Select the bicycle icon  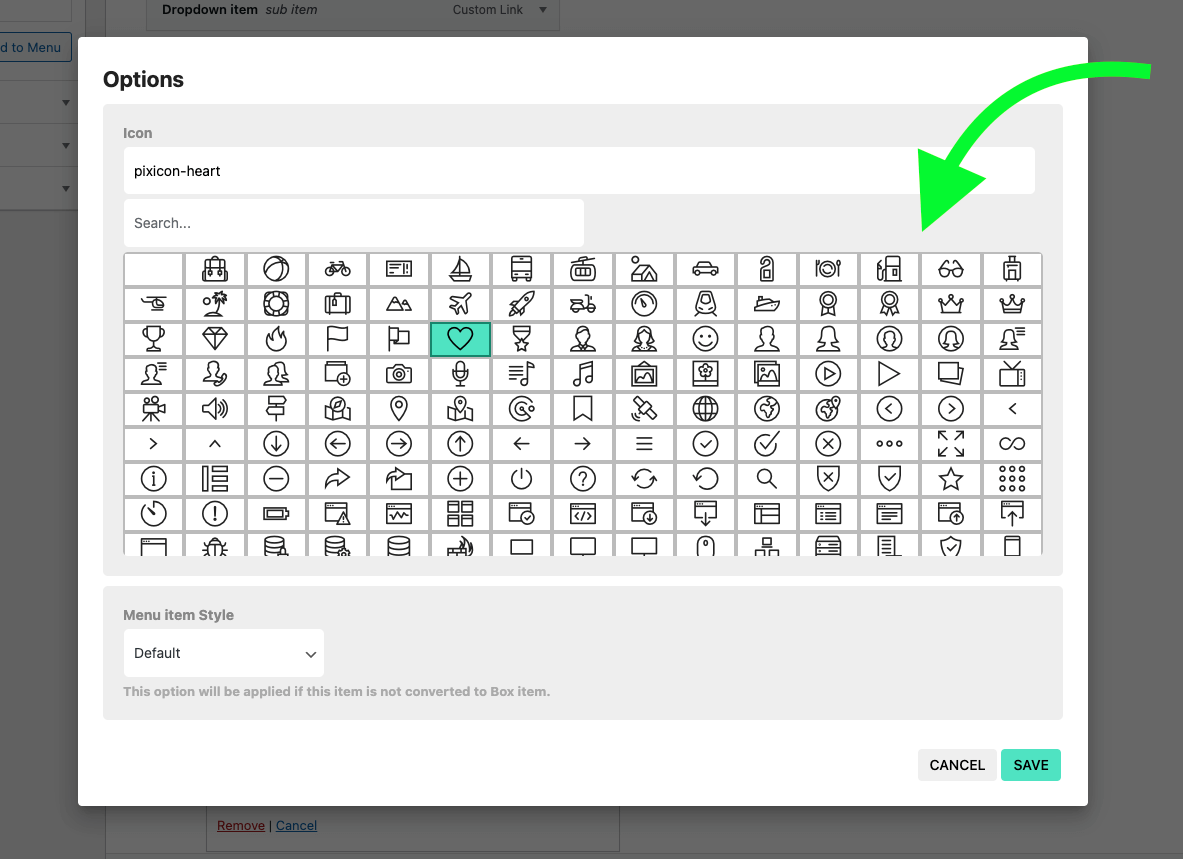(337, 269)
